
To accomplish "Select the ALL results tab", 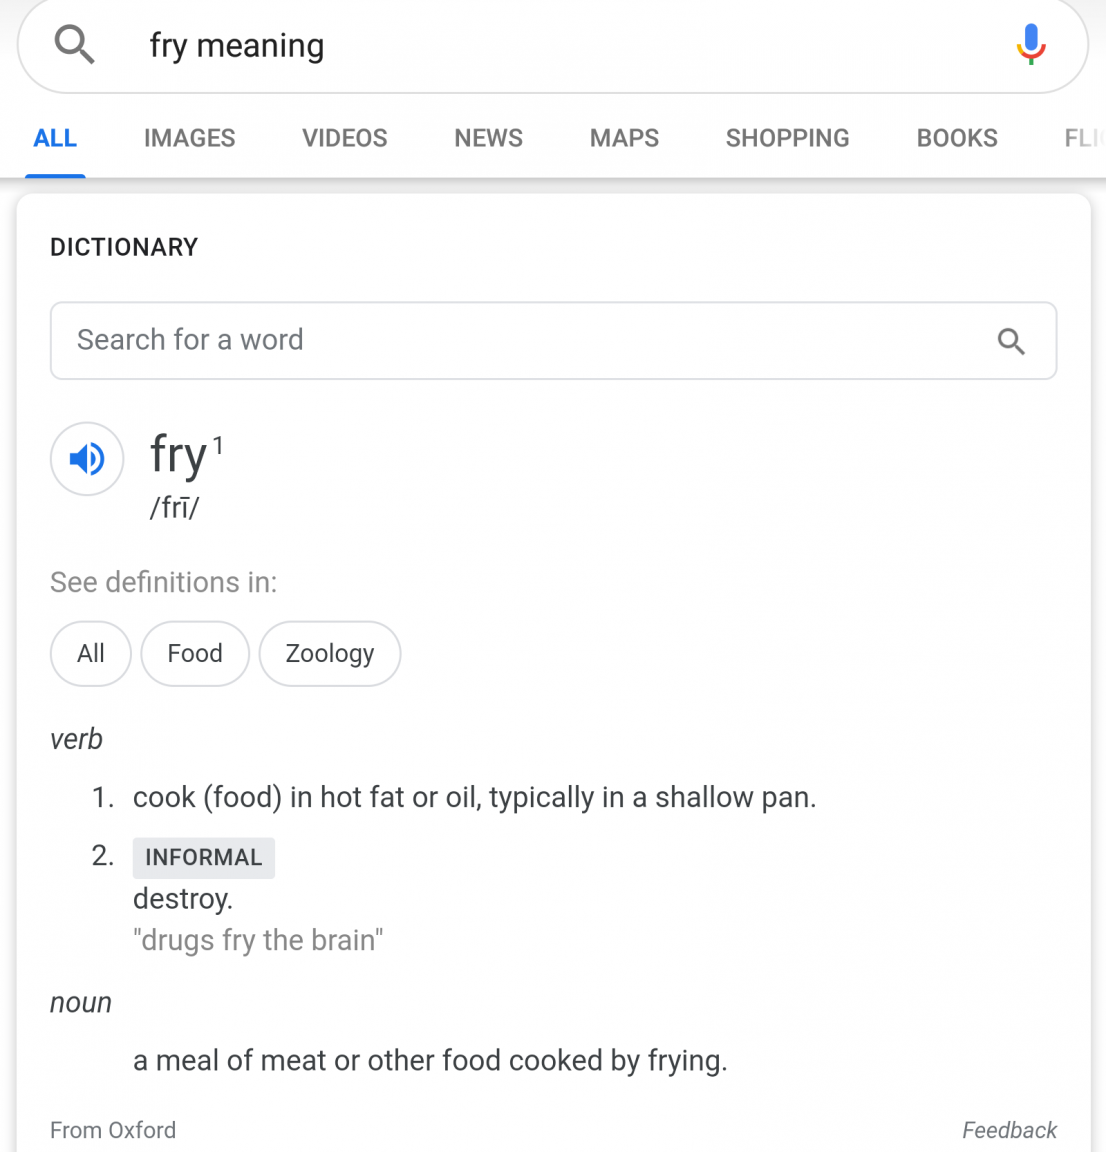I will [x=55, y=138].
